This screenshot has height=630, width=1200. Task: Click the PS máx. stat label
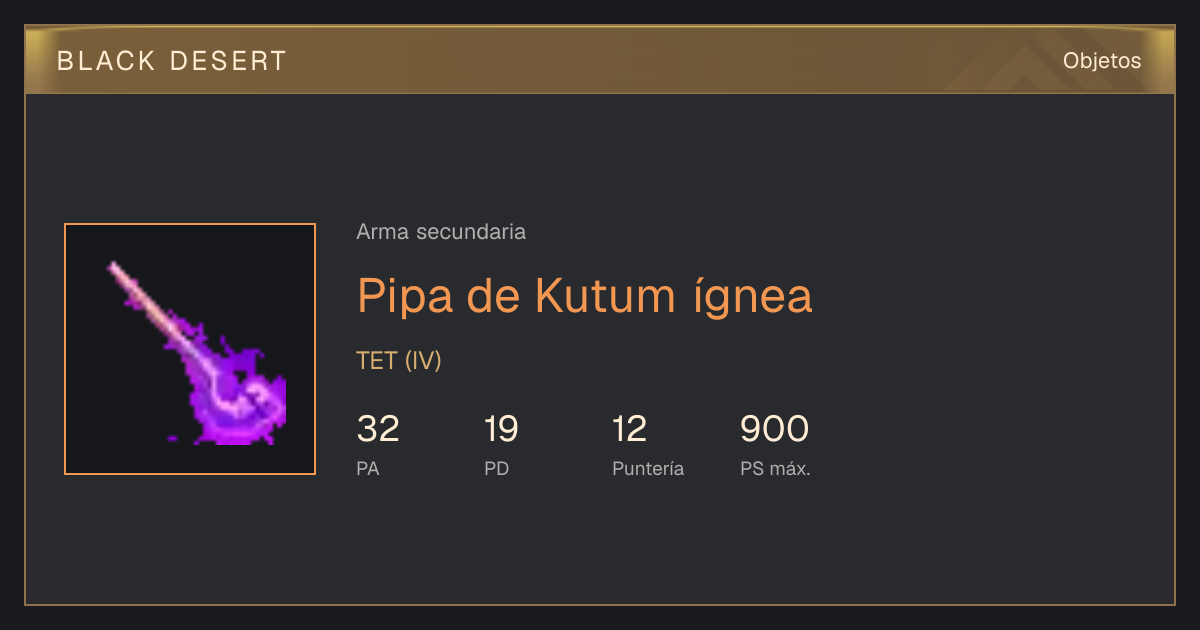[x=775, y=469]
